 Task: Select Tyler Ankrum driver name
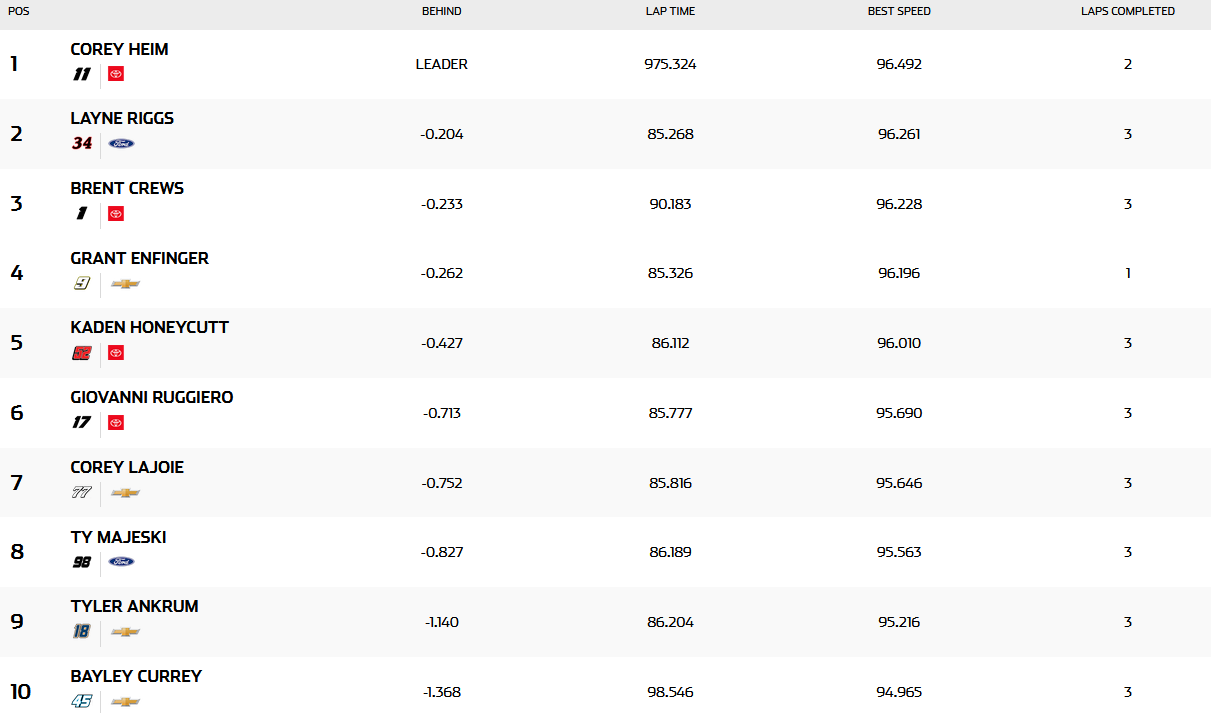(134, 606)
